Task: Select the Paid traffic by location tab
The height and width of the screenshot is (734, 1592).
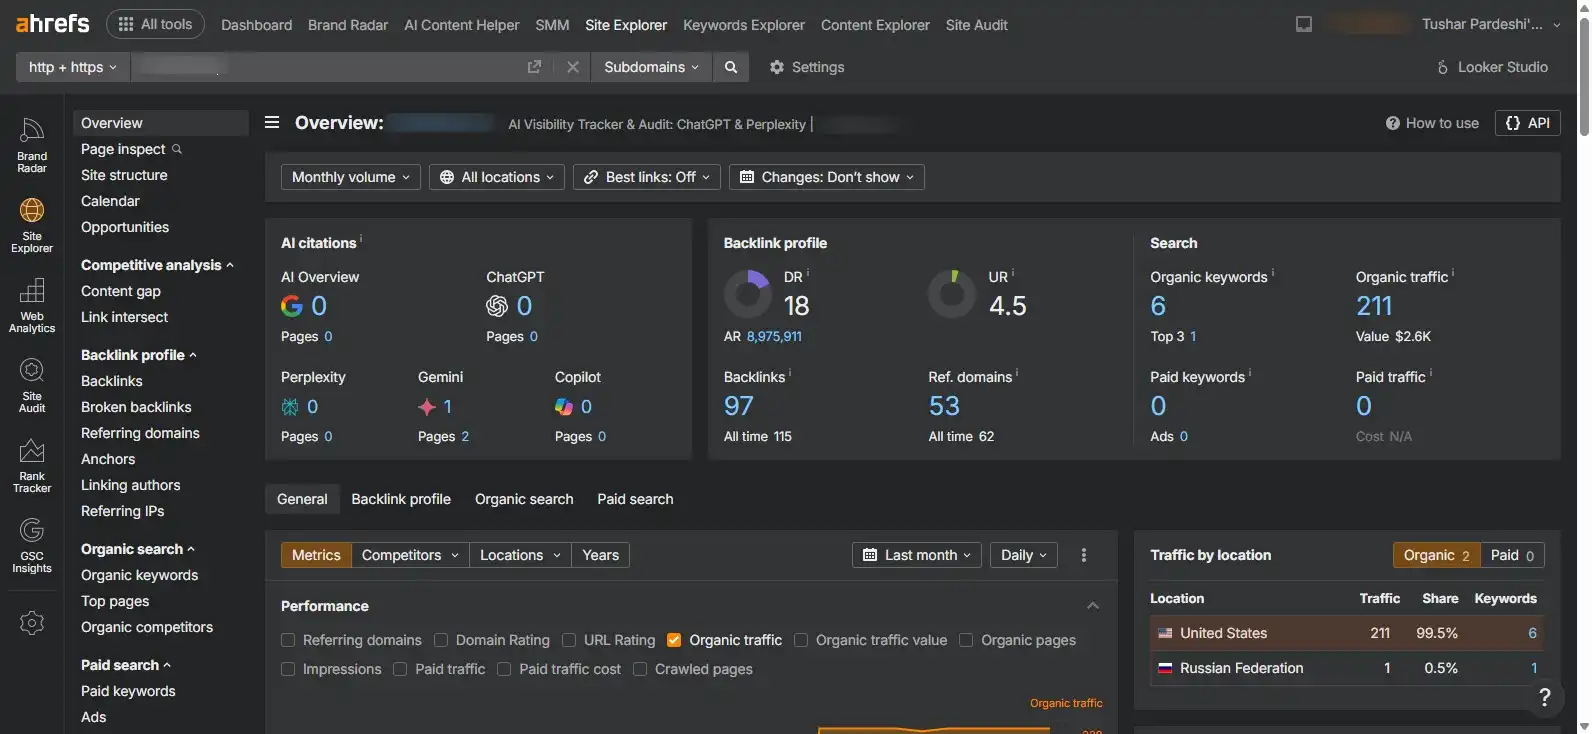Action: click(1512, 555)
